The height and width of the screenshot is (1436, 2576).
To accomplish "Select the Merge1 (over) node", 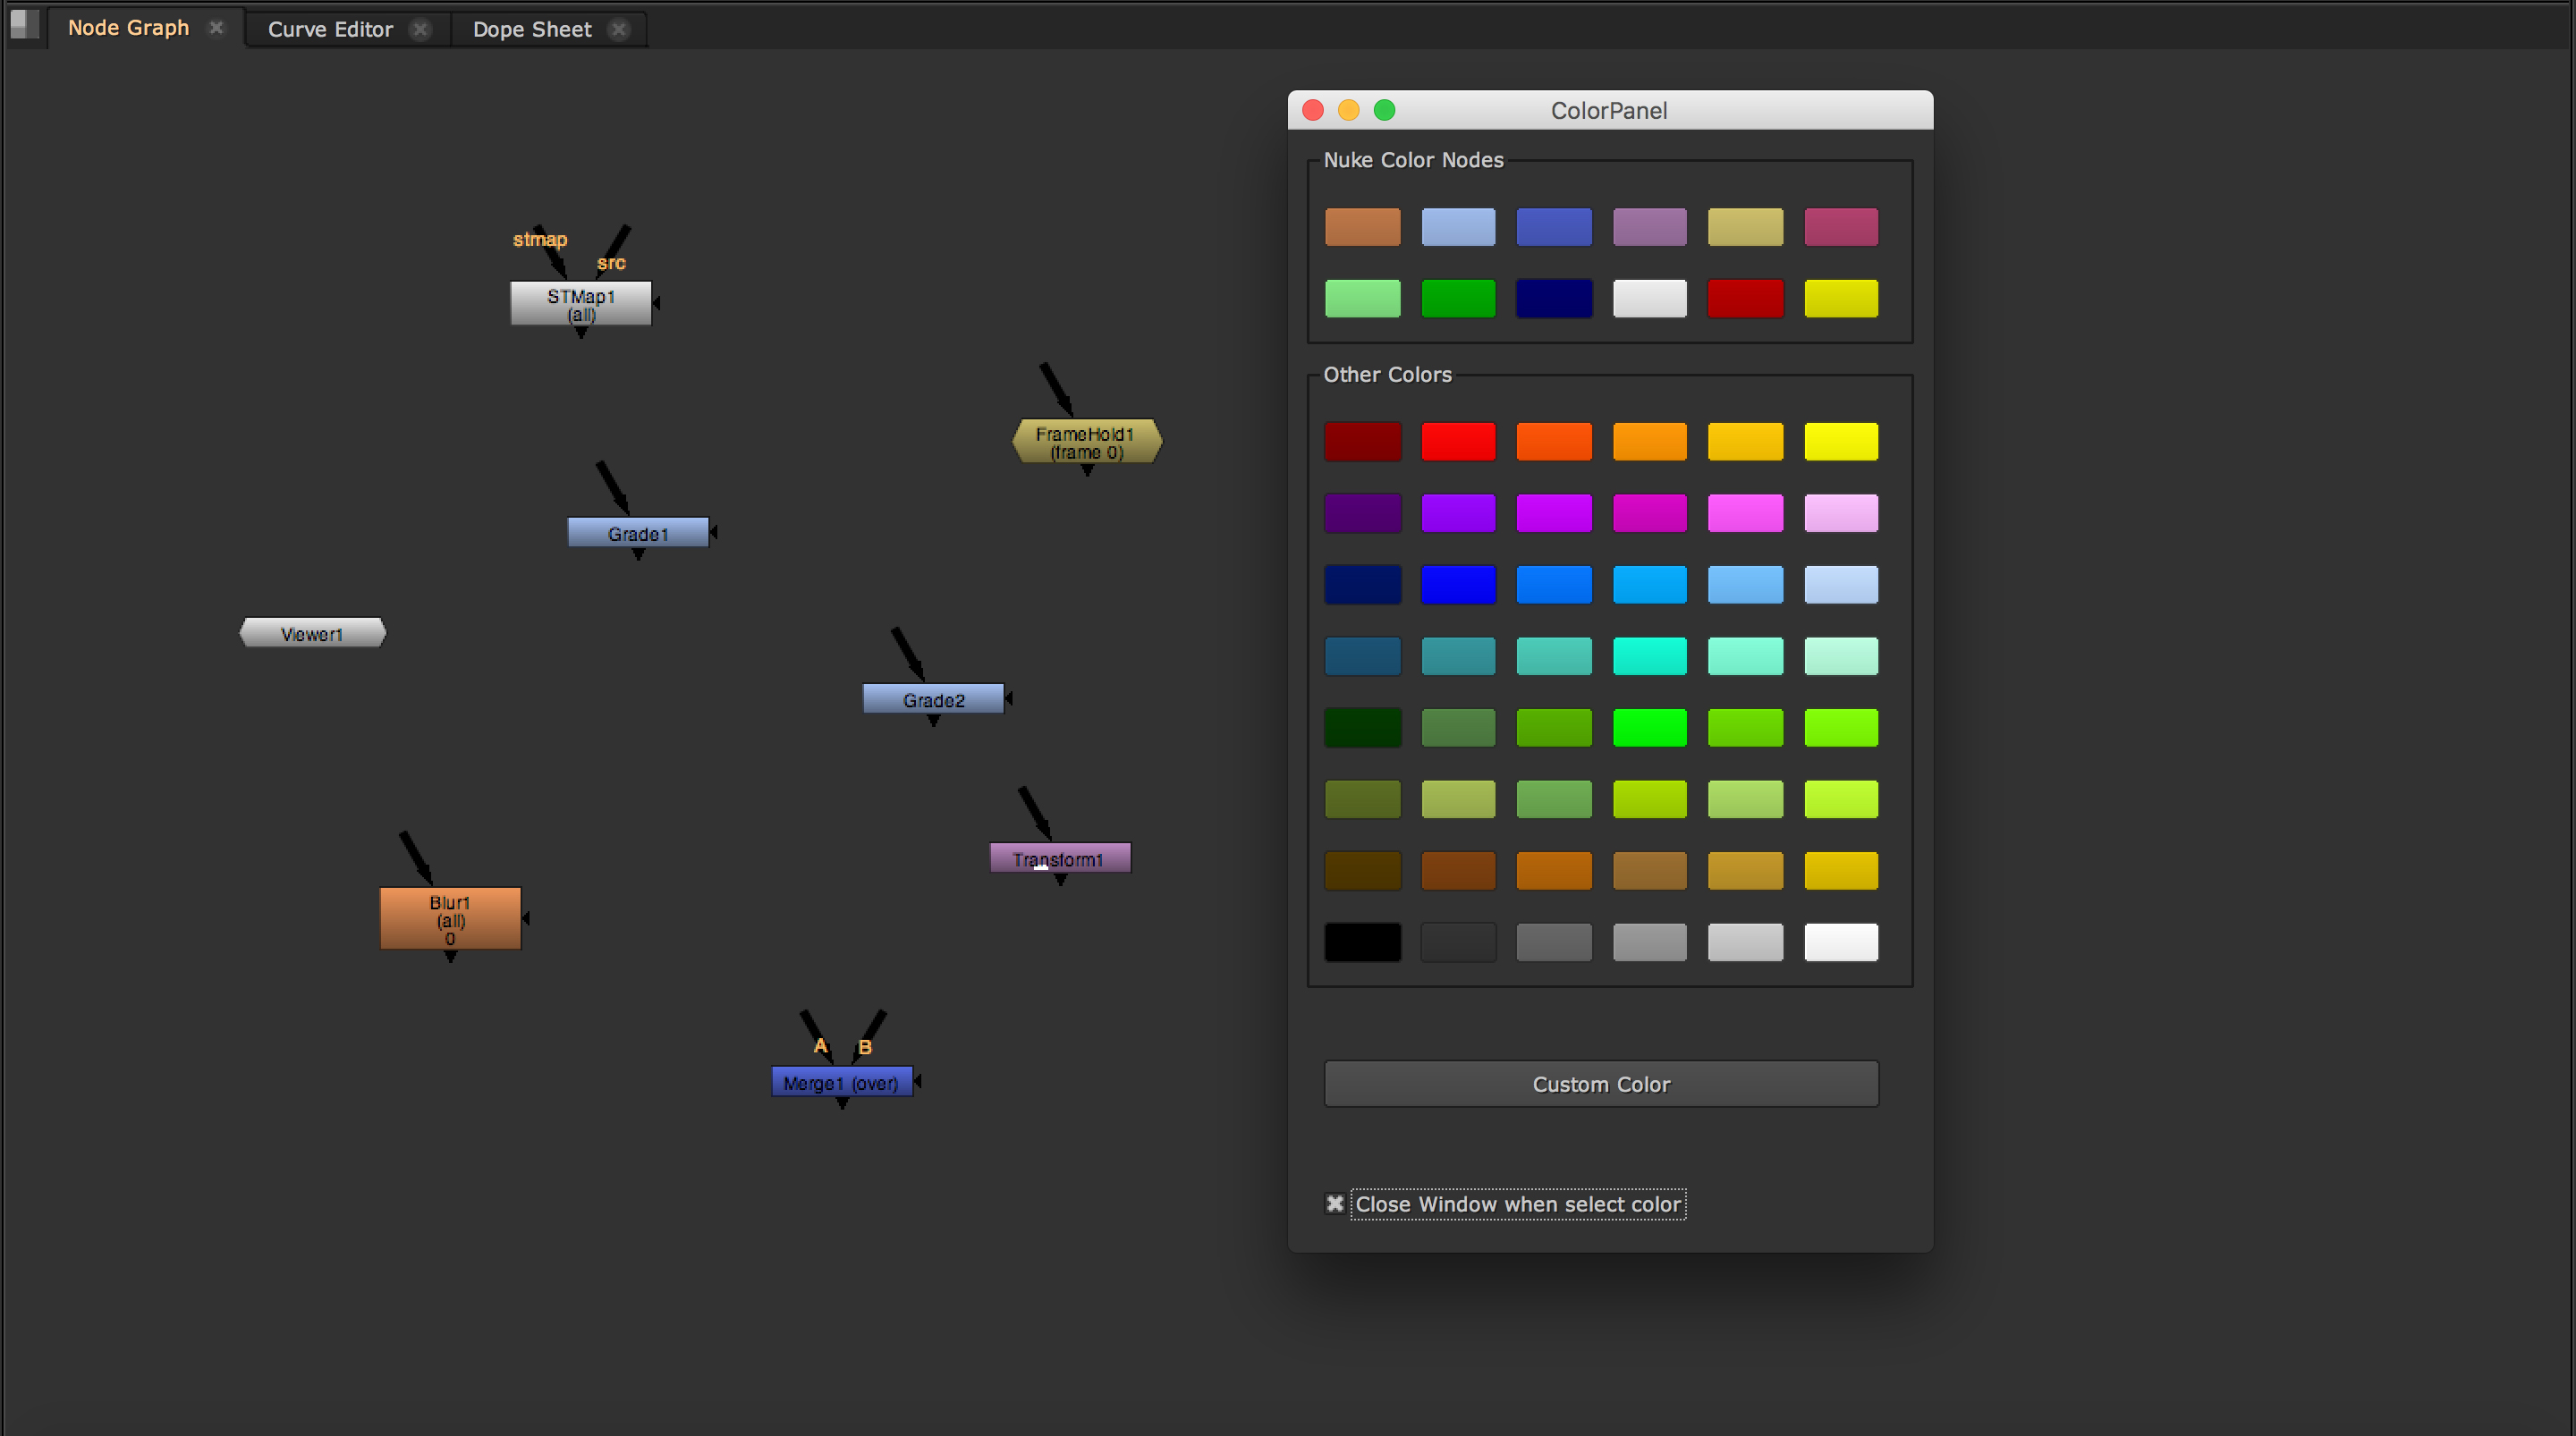I will pyautogui.click(x=841, y=1082).
